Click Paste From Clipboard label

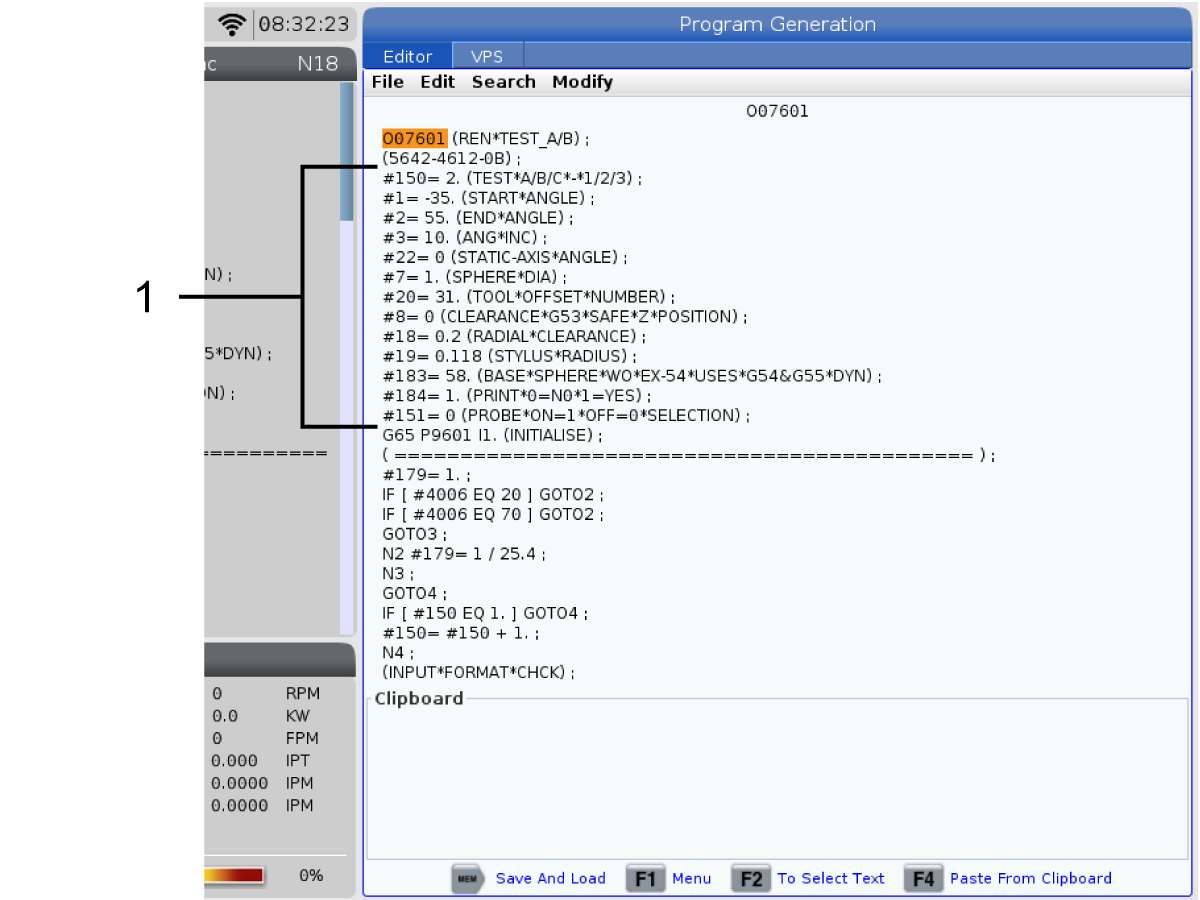[1030, 878]
